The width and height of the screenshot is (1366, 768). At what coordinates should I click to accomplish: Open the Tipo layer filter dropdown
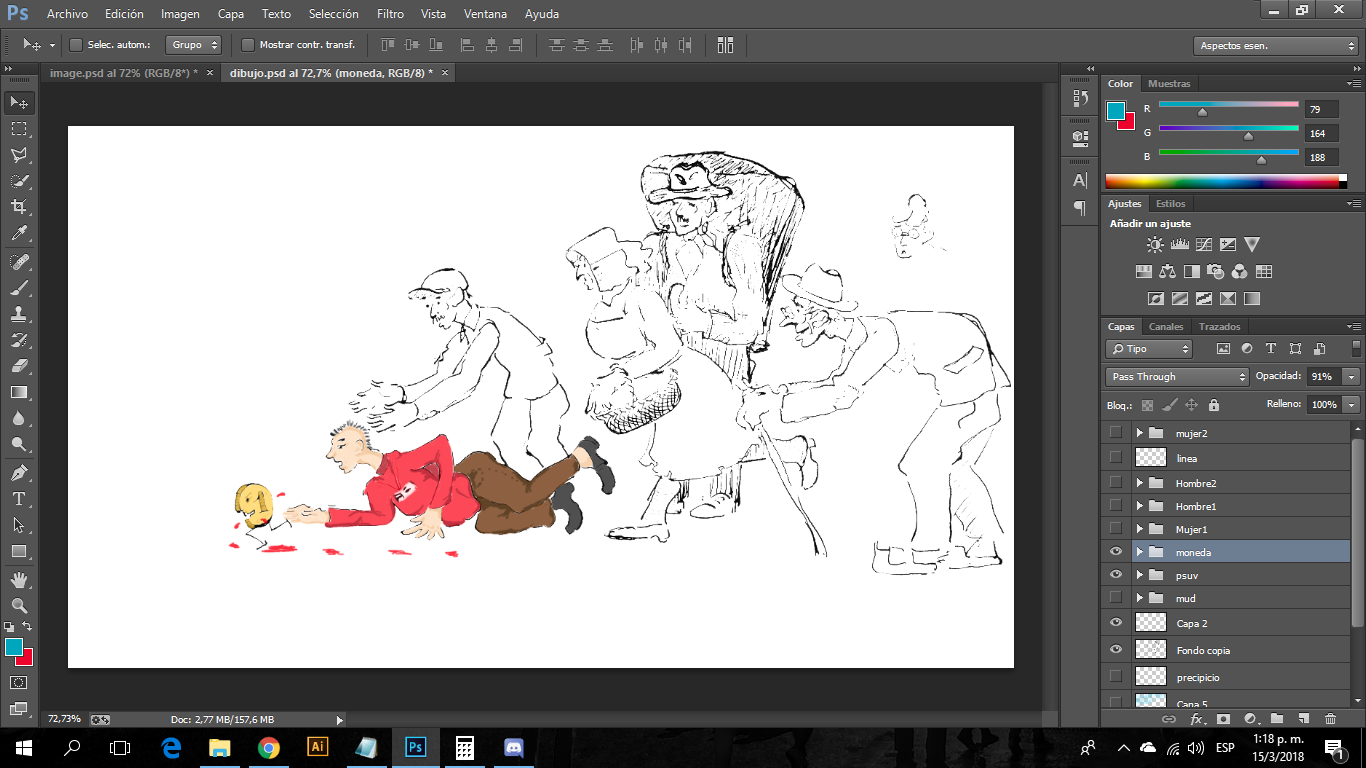pos(1149,349)
